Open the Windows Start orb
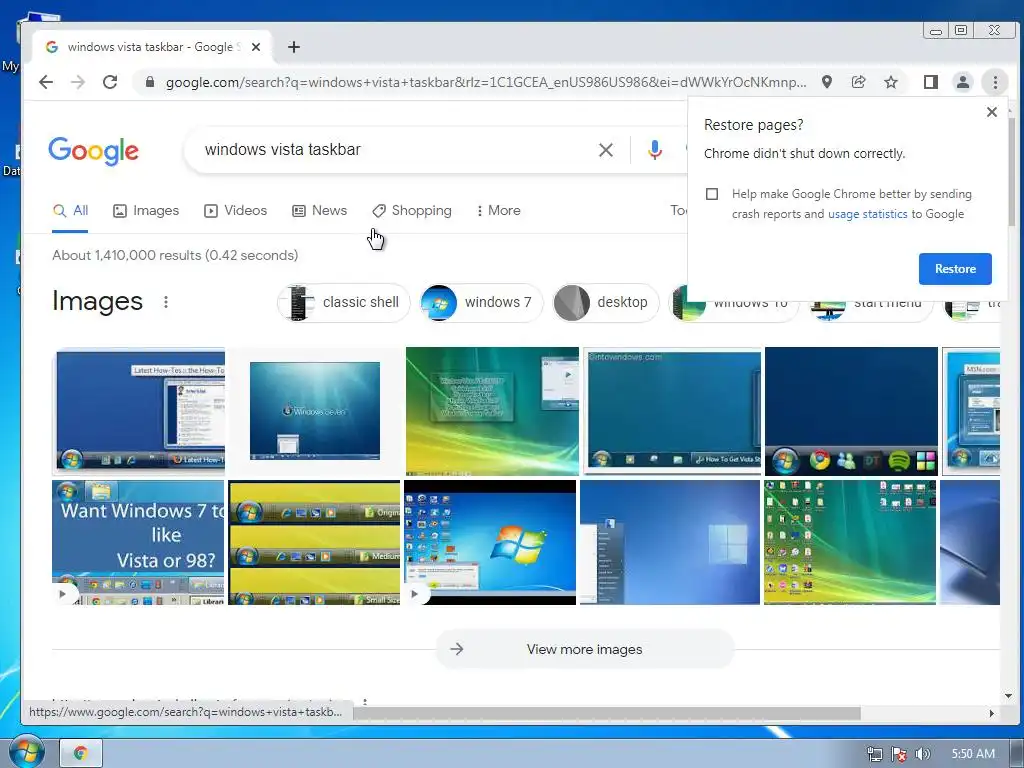The height and width of the screenshot is (768, 1024). click(26, 752)
